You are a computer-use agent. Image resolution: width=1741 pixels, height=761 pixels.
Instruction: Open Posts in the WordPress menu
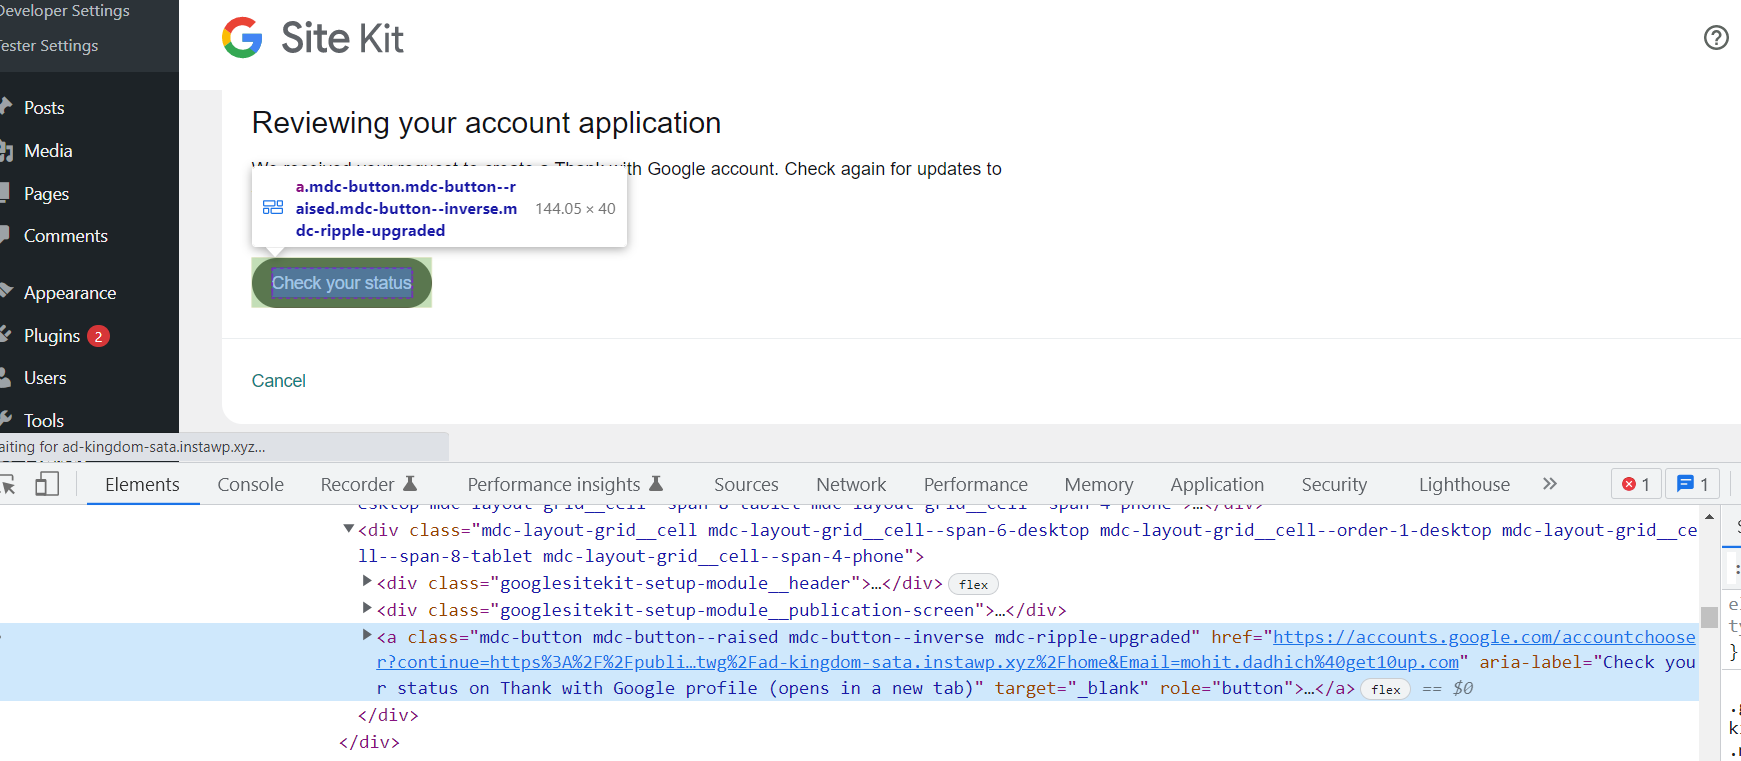pyautogui.click(x=44, y=108)
